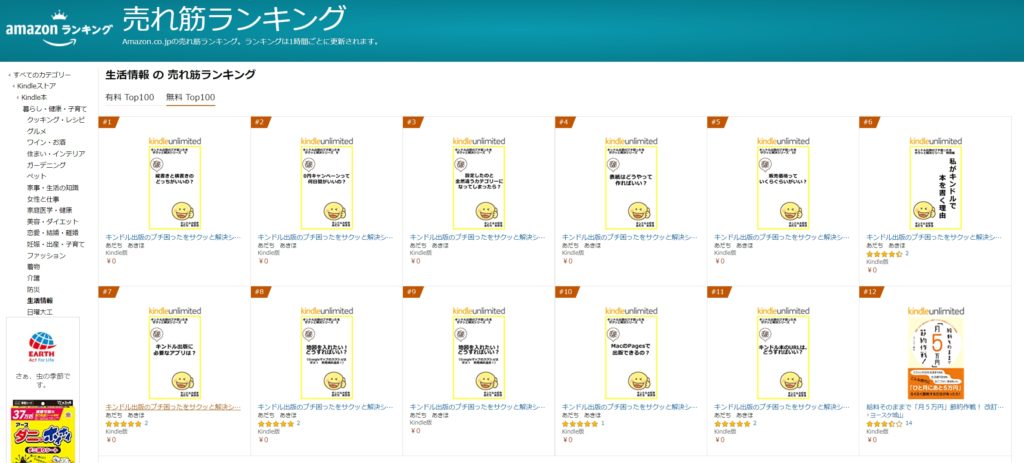
Task: Click title link of book #7
Action: tap(172, 407)
